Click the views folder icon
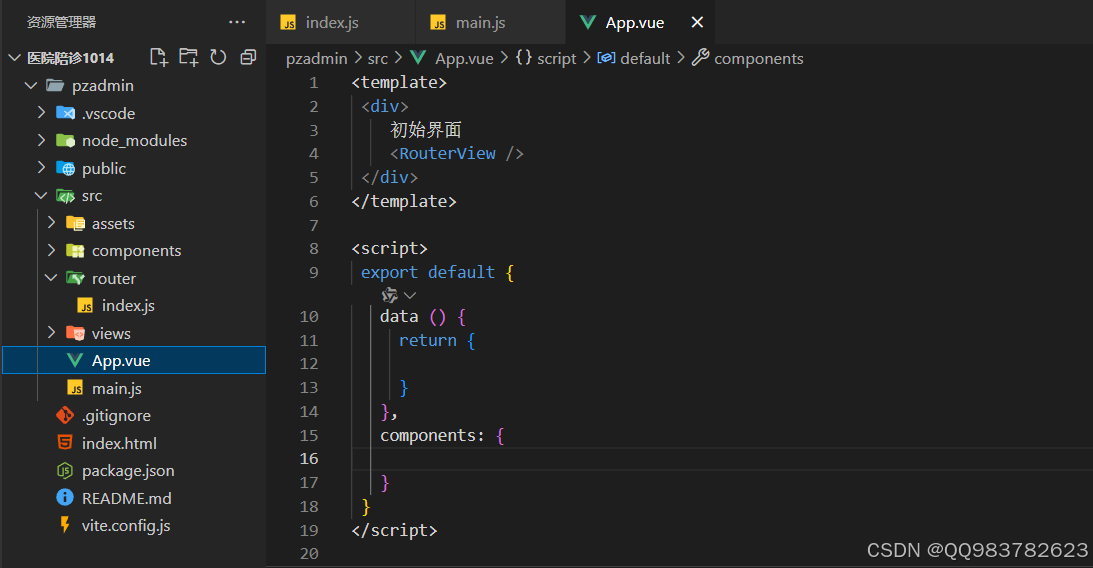This screenshot has width=1093, height=568. tap(75, 333)
